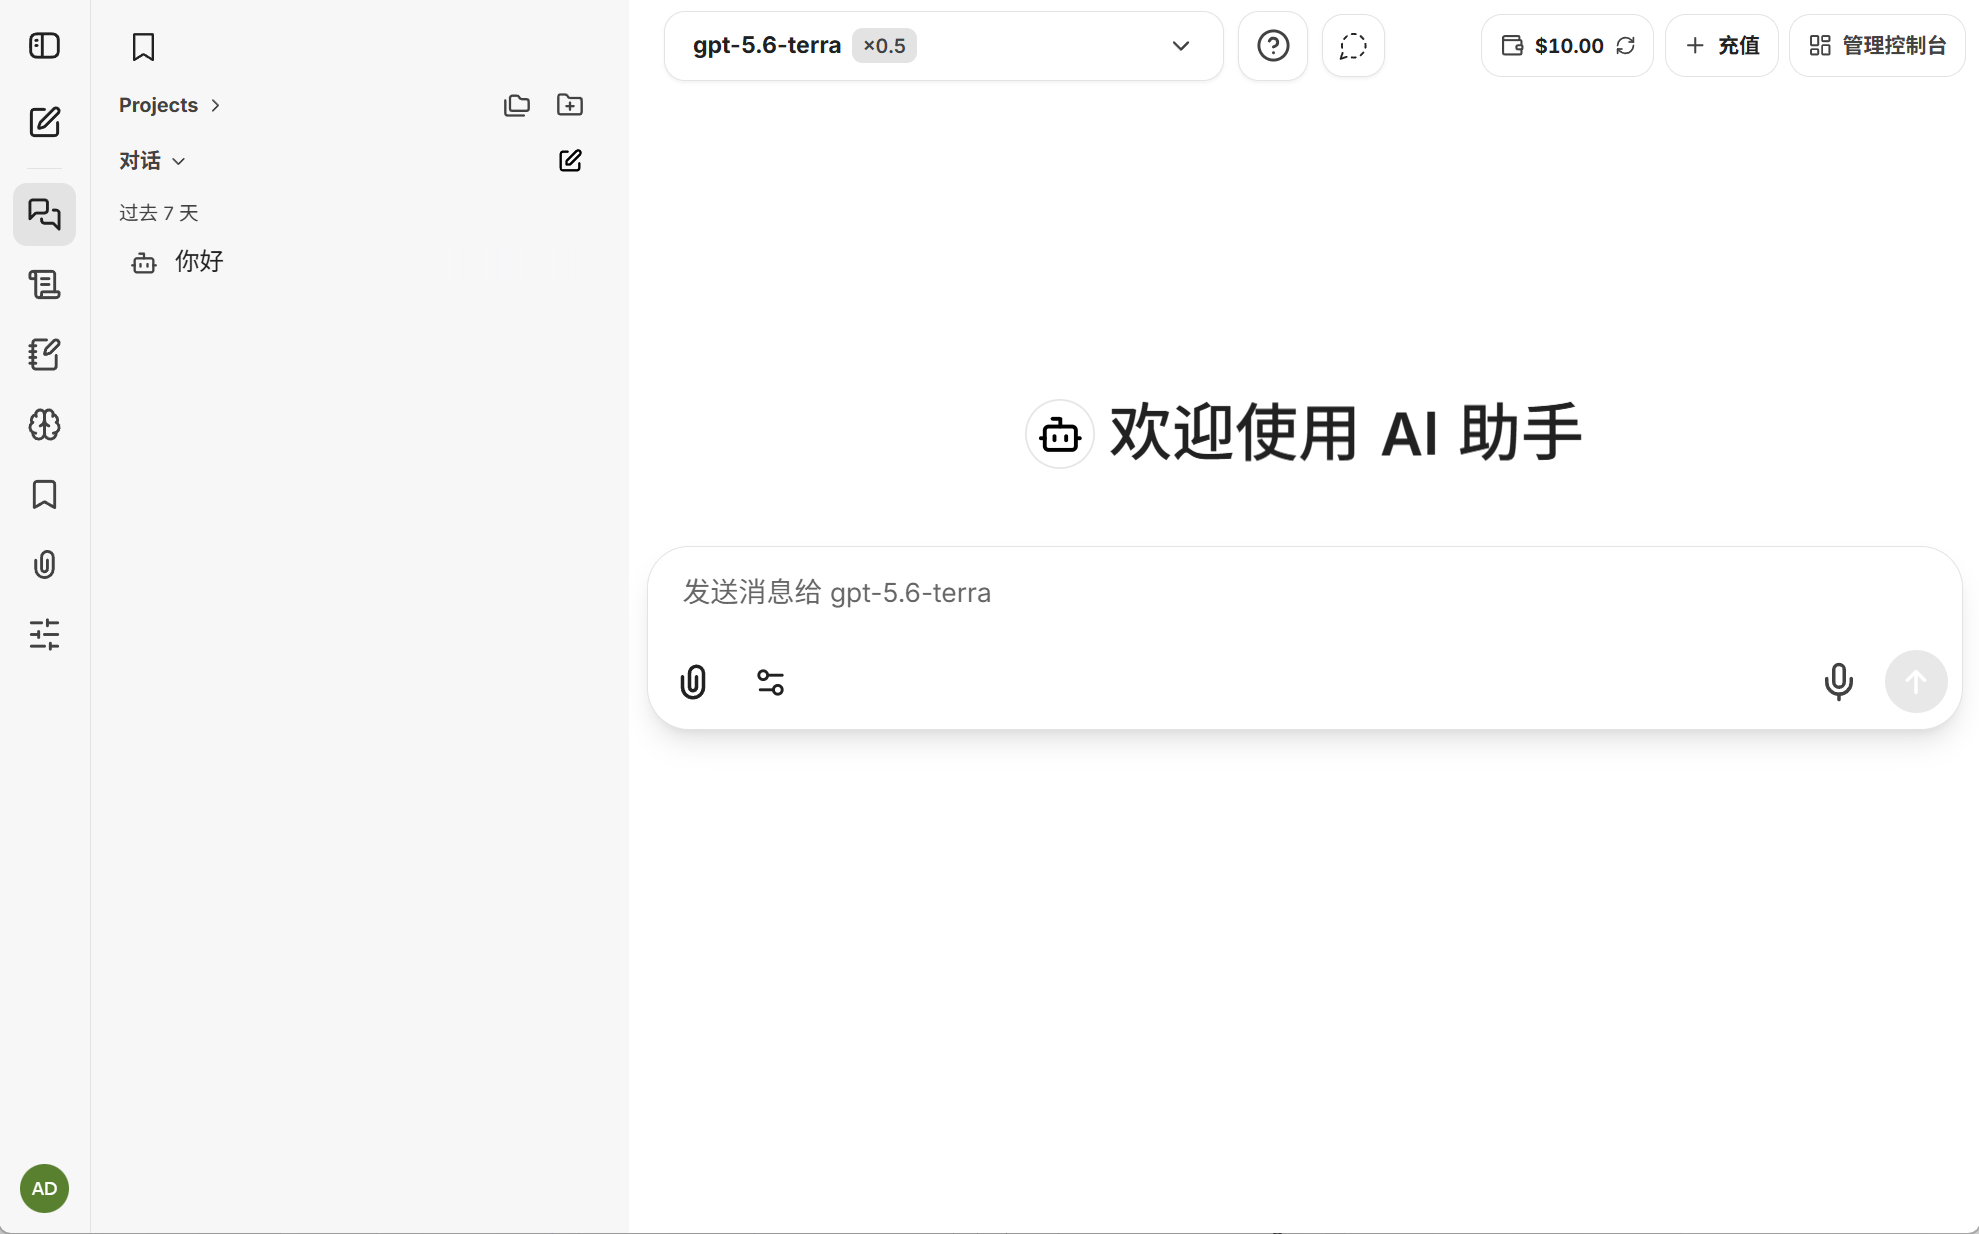1979x1234 pixels.
Task: Click the stacked folders icon beside Projects
Action: pyautogui.click(x=517, y=105)
